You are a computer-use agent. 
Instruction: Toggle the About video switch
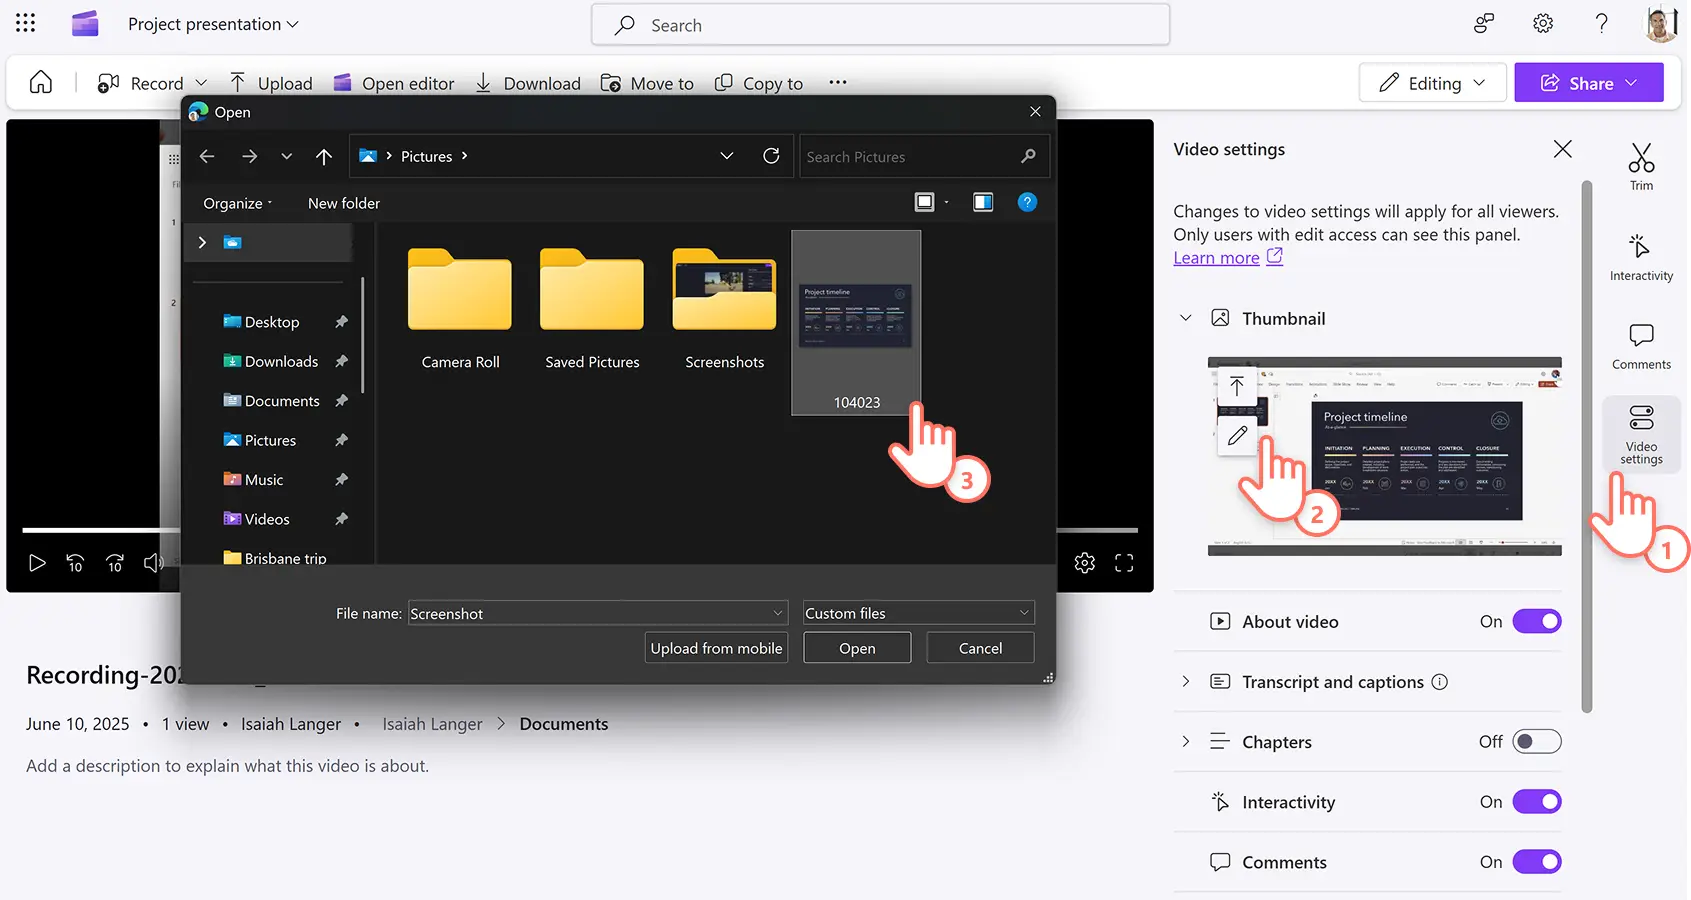(1537, 621)
